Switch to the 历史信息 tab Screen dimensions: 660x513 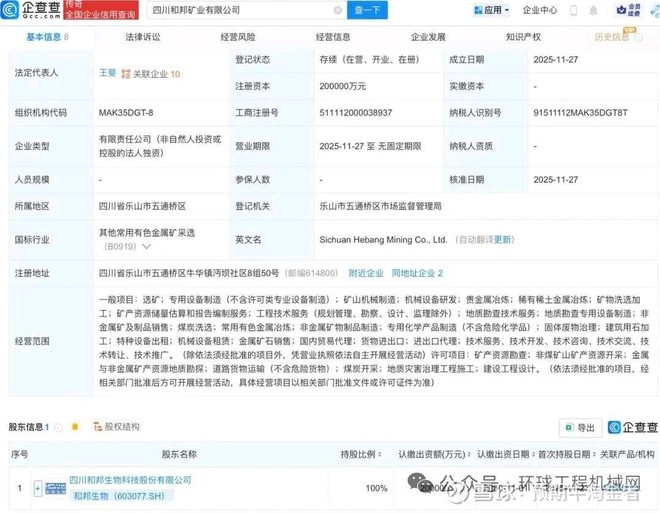tap(612, 37)
